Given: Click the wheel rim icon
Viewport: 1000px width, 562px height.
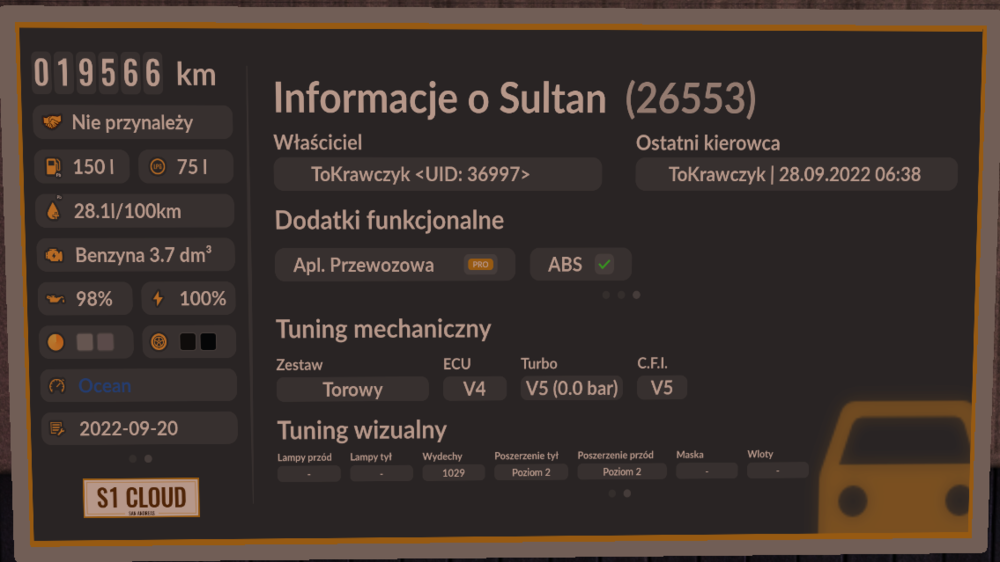Looking at the screenshot, I should (x=159, y=343).
